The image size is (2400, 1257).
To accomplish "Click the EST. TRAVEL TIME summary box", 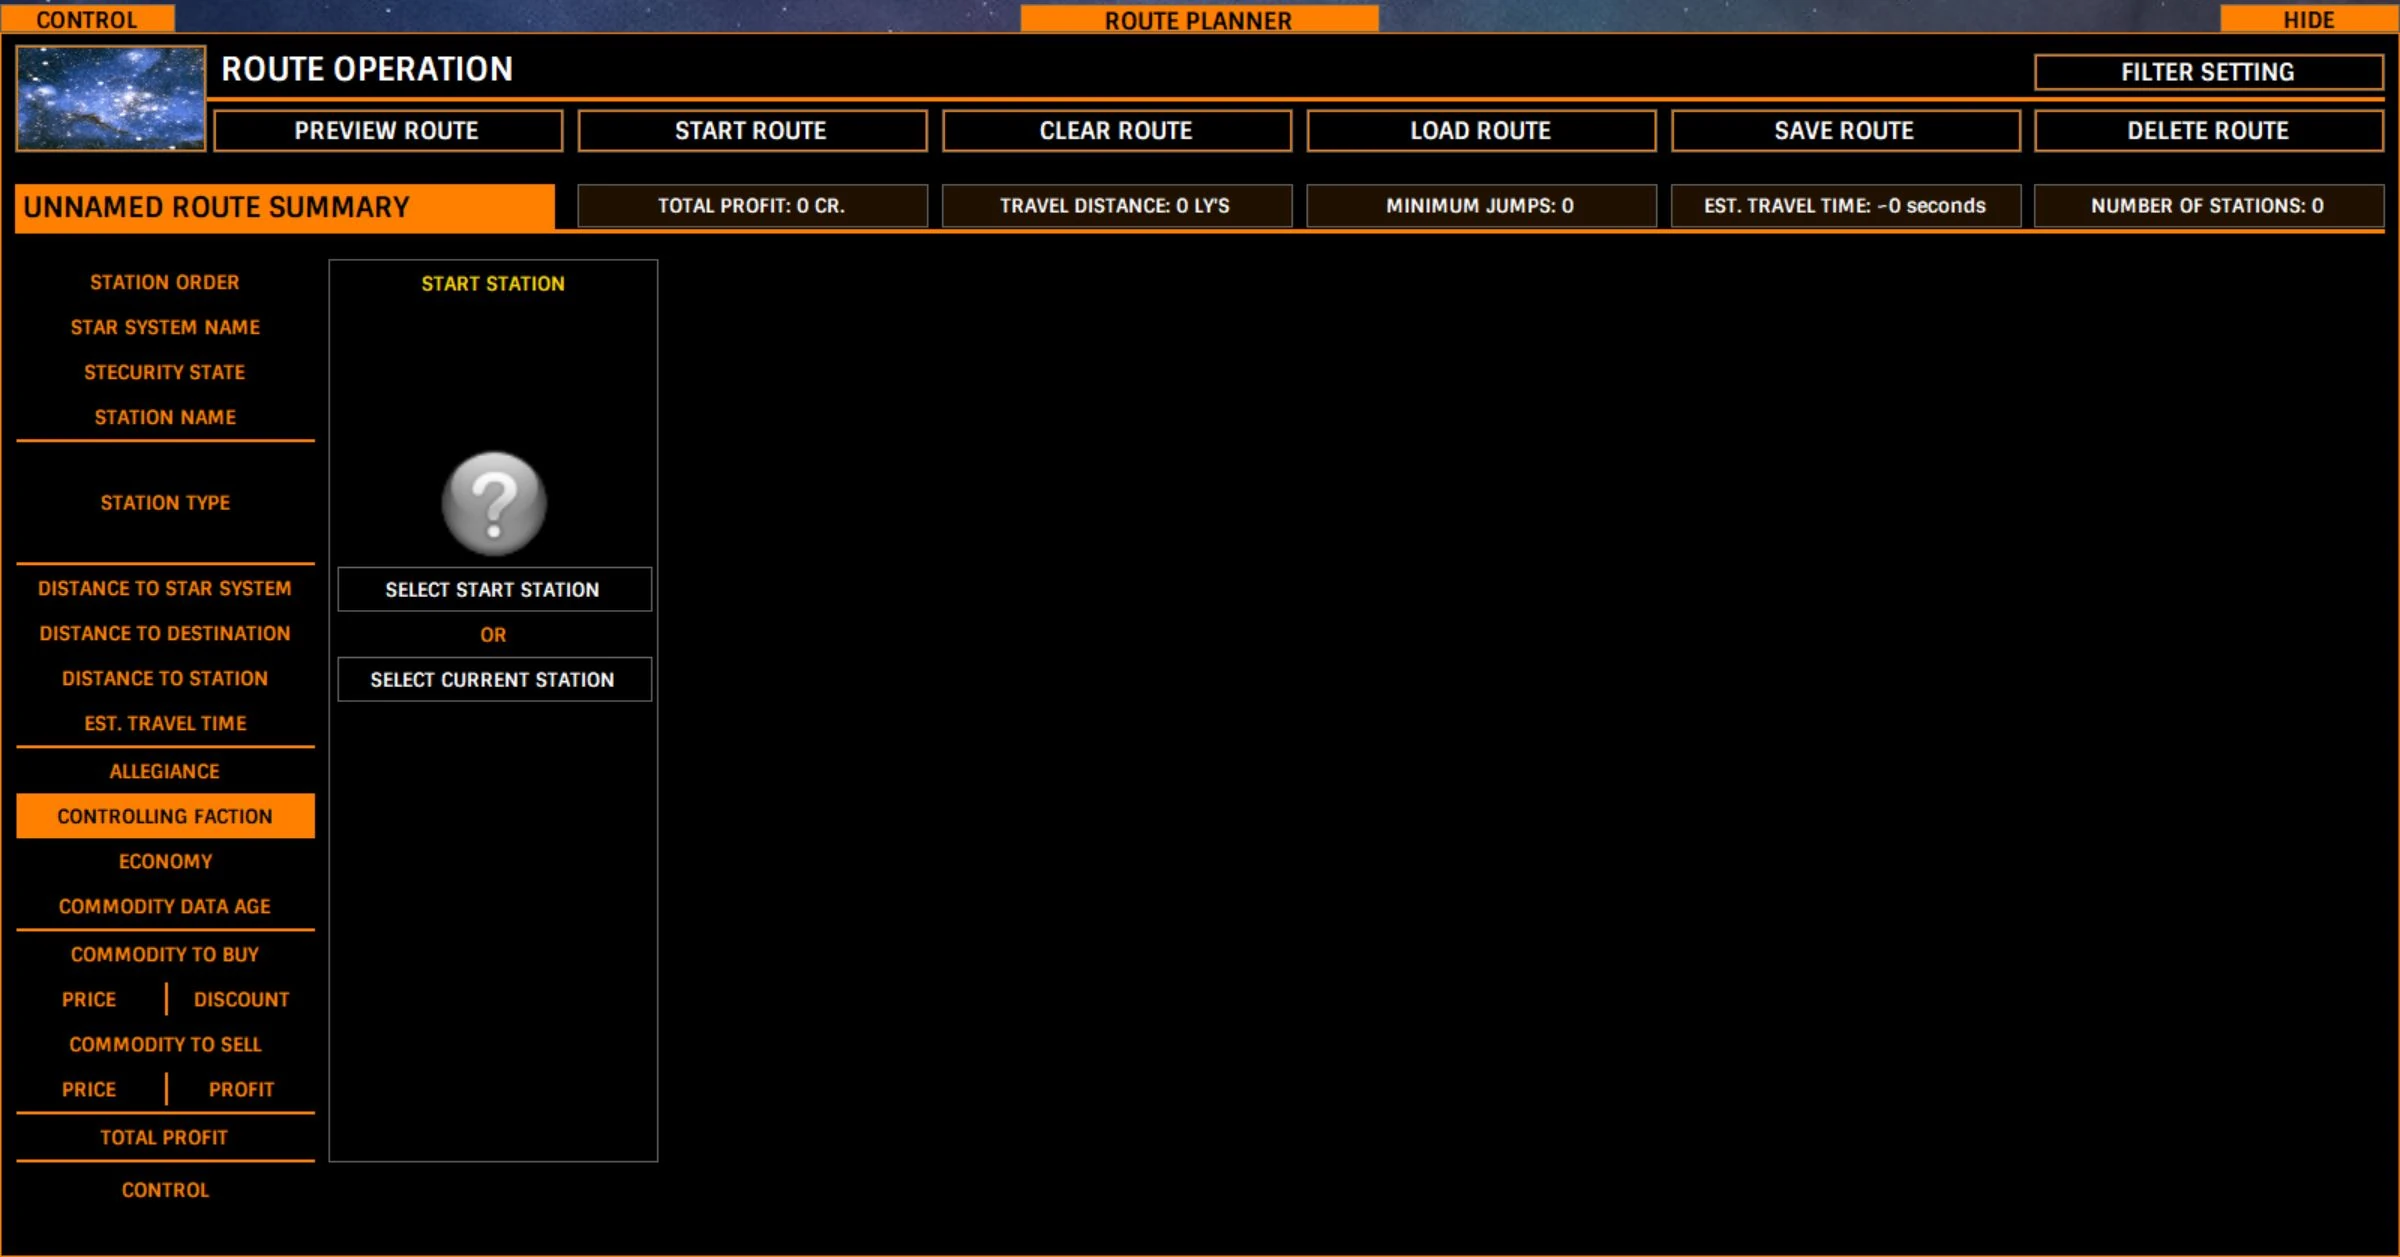I will [1844, 206].
